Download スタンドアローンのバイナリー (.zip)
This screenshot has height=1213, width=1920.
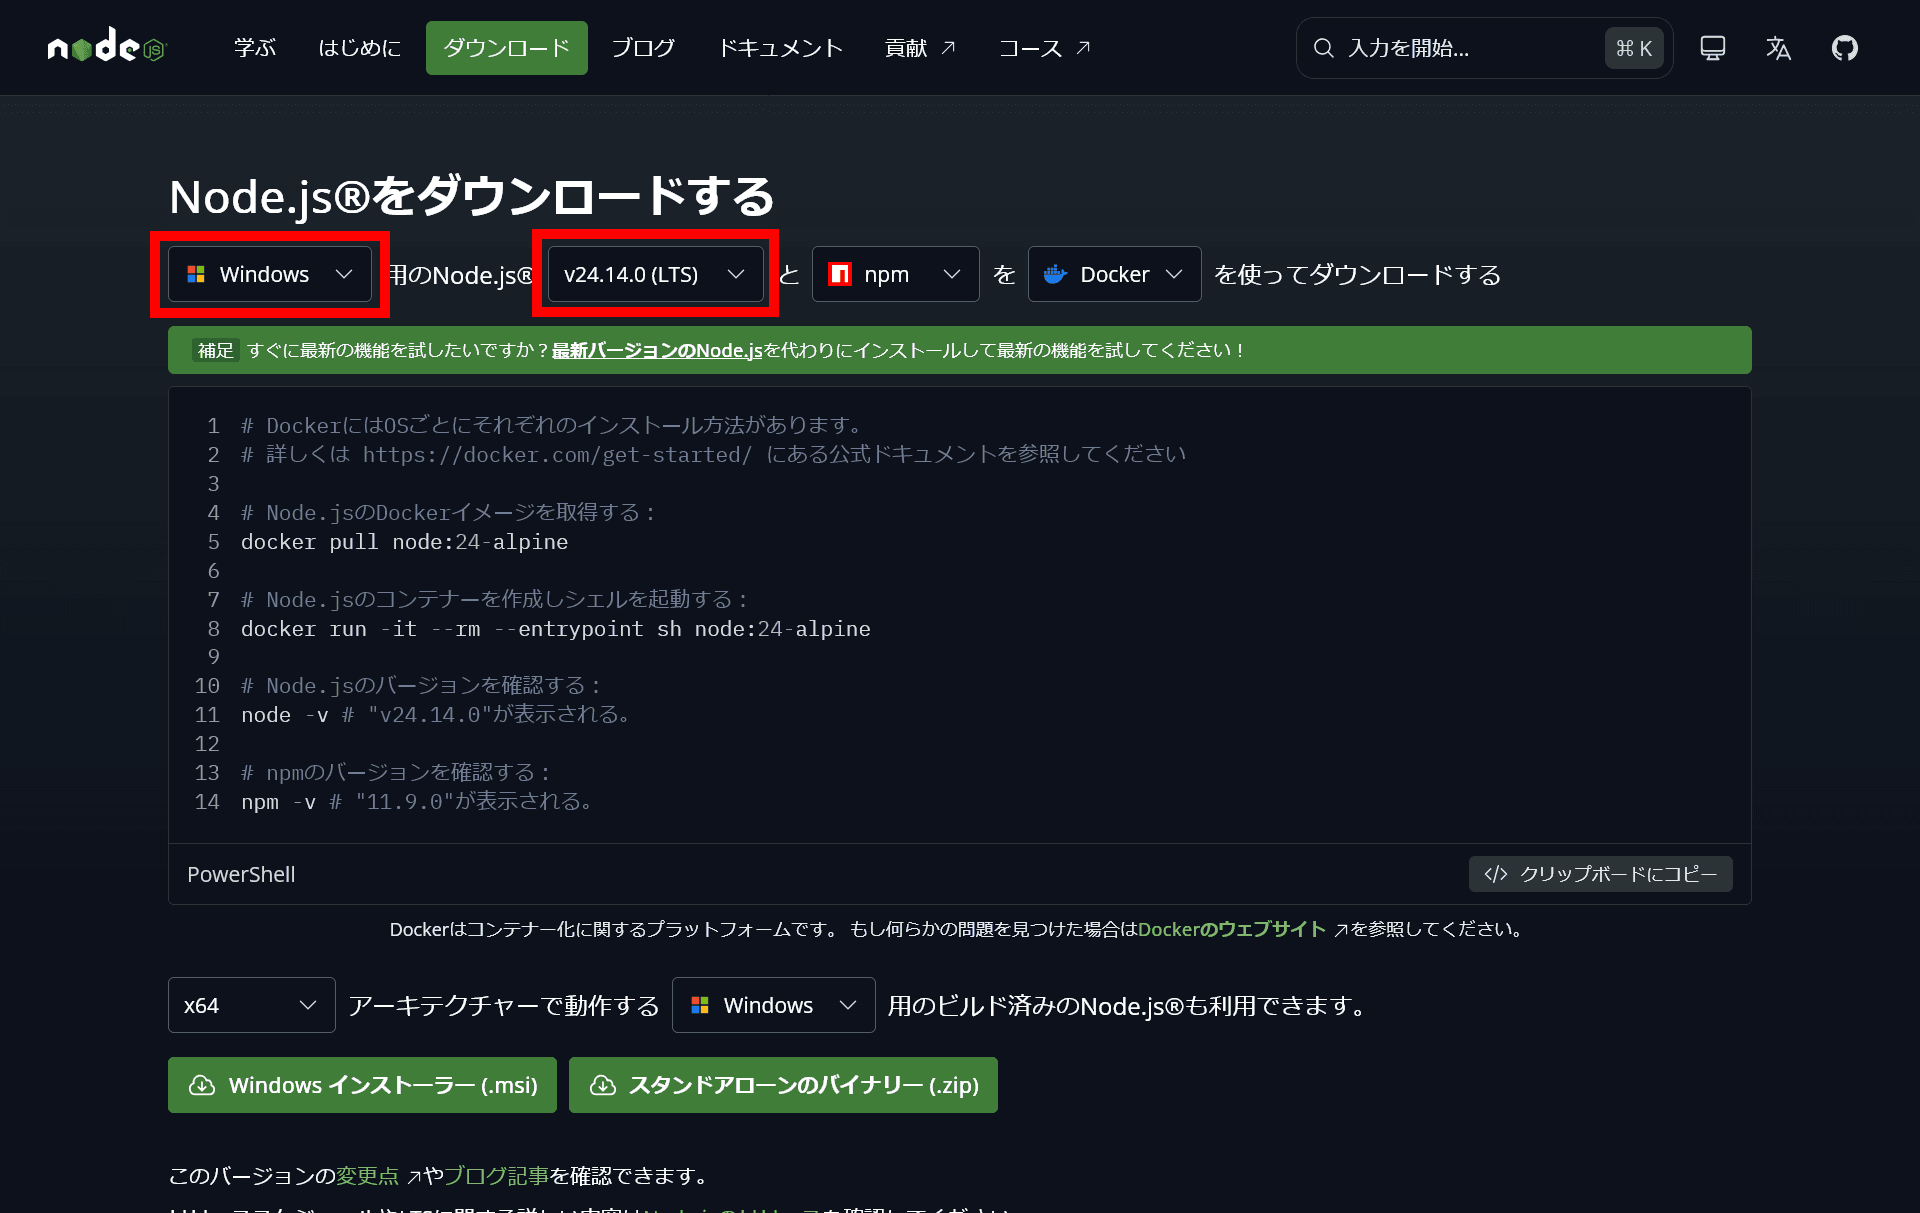[x=783, y=1085]
